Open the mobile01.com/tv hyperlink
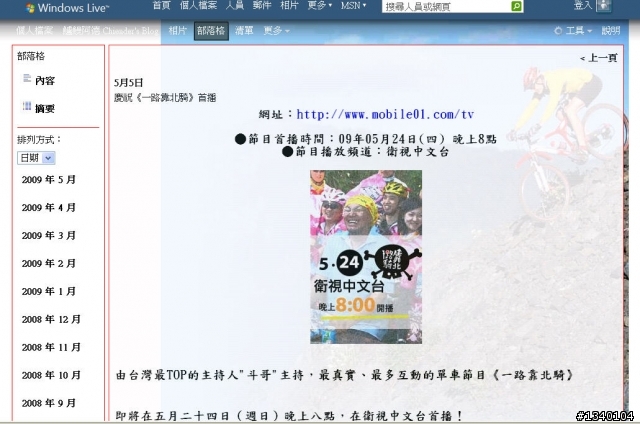640x424 pixels. (385, 115)
